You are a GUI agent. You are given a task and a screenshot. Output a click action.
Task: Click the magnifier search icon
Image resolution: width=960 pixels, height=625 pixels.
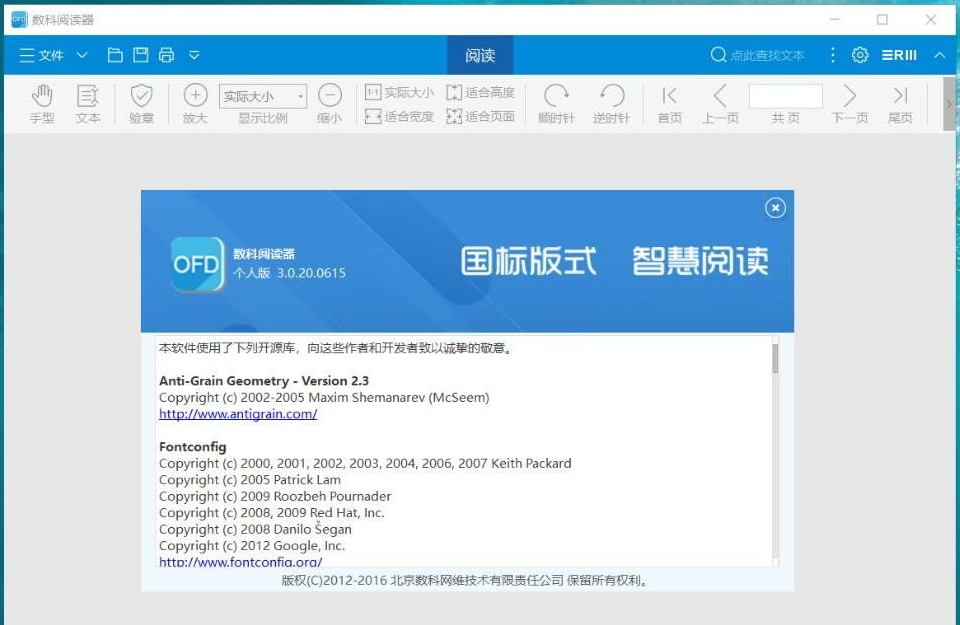pyautogui.click(x=718, y=55)
